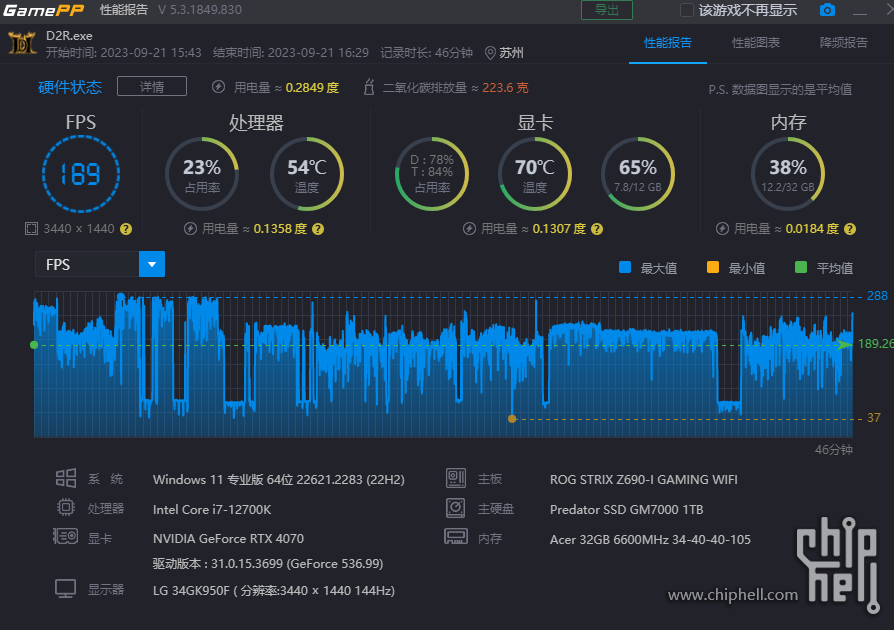Click the memory module icon beside Acer 32GB
Screen dimensions: 894x630
(x=456, y=536)
